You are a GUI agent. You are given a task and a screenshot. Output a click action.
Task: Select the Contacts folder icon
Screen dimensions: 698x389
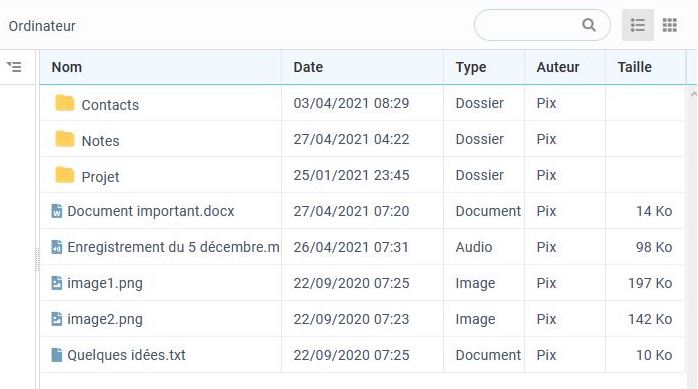(x=65, y=103)
